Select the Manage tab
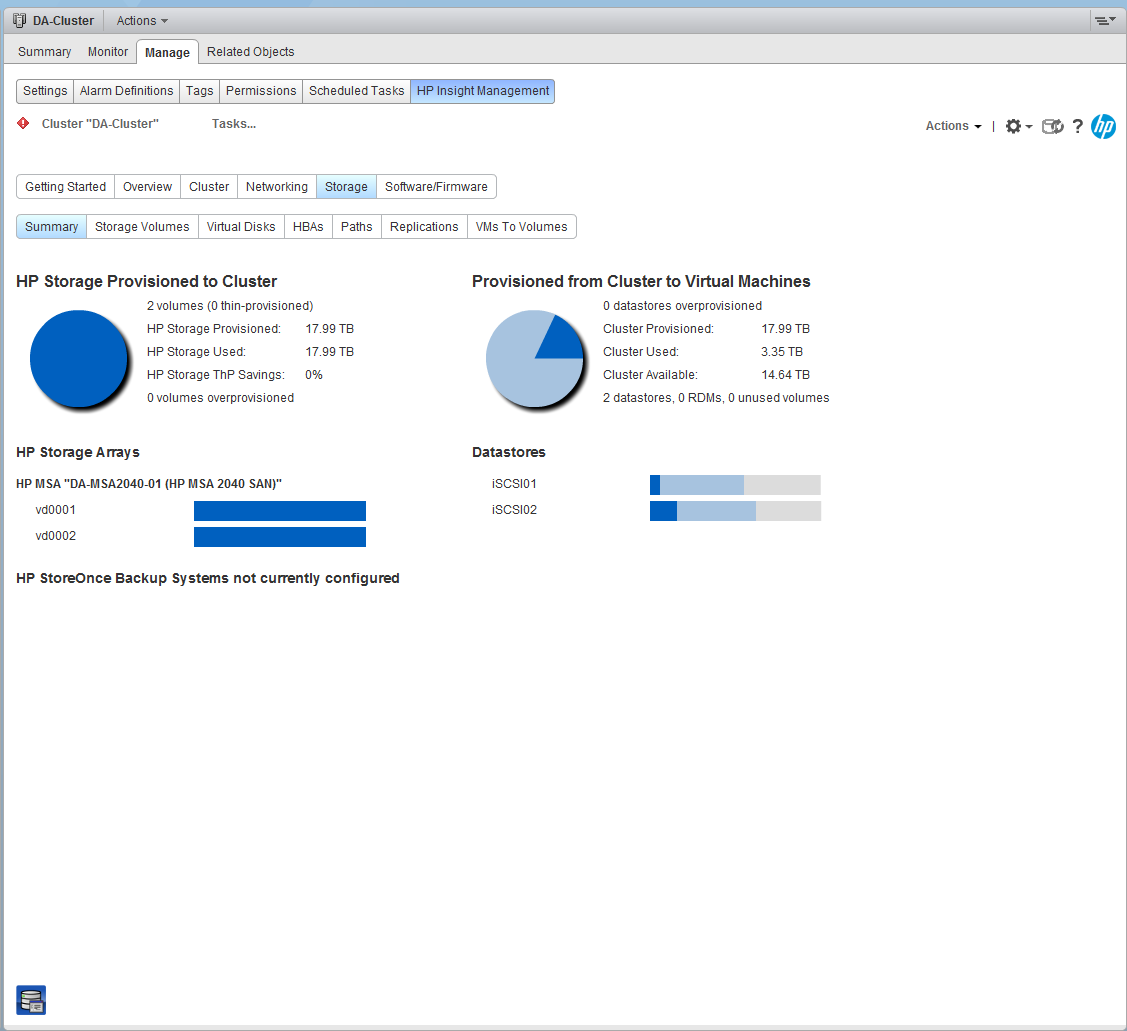1127x1031 pixels. click(x=167, y=52)
